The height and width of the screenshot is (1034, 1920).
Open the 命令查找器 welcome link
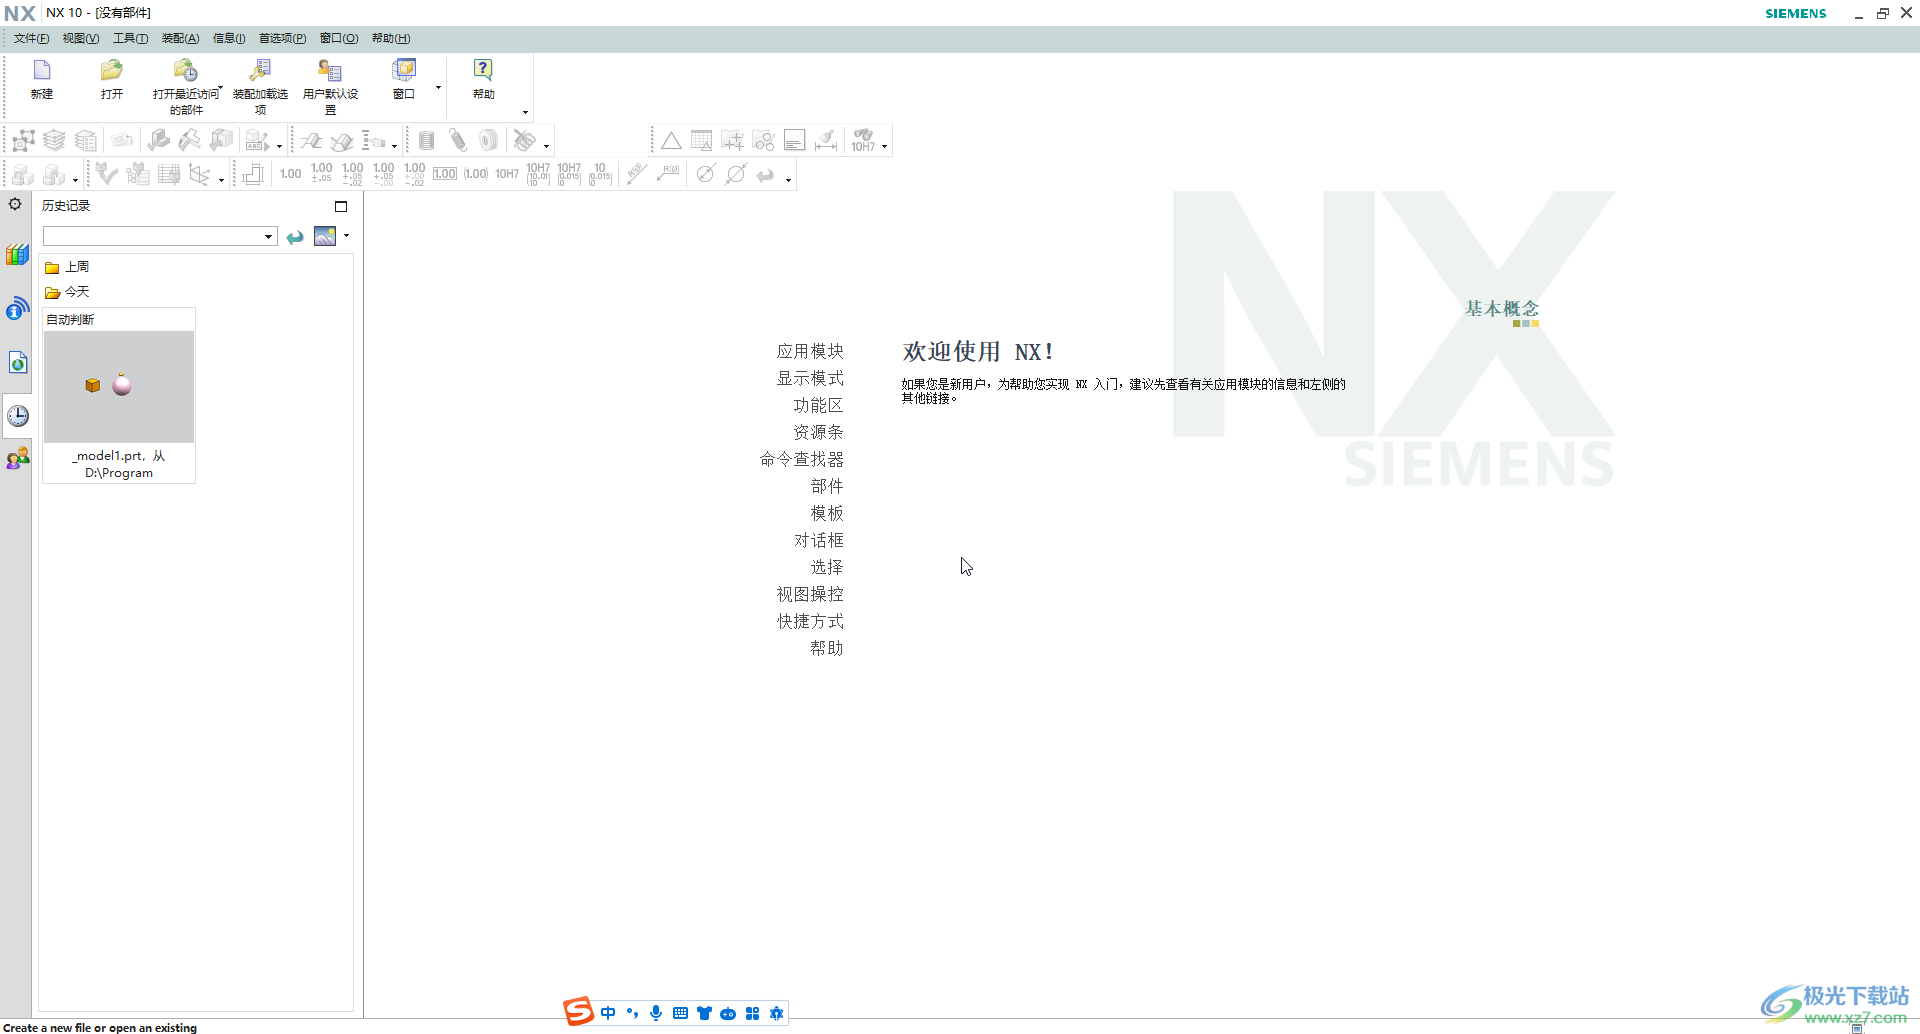801,459
